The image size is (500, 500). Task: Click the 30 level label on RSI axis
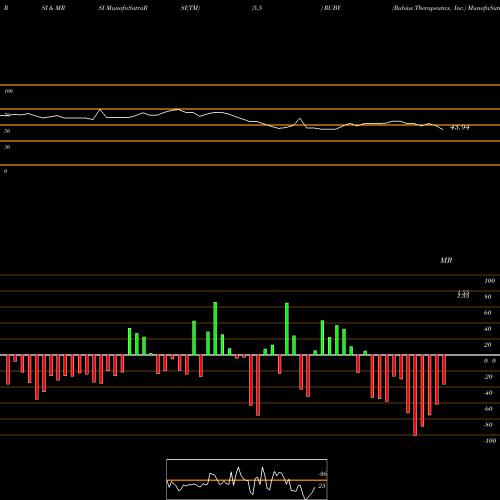tap(7, 147)
